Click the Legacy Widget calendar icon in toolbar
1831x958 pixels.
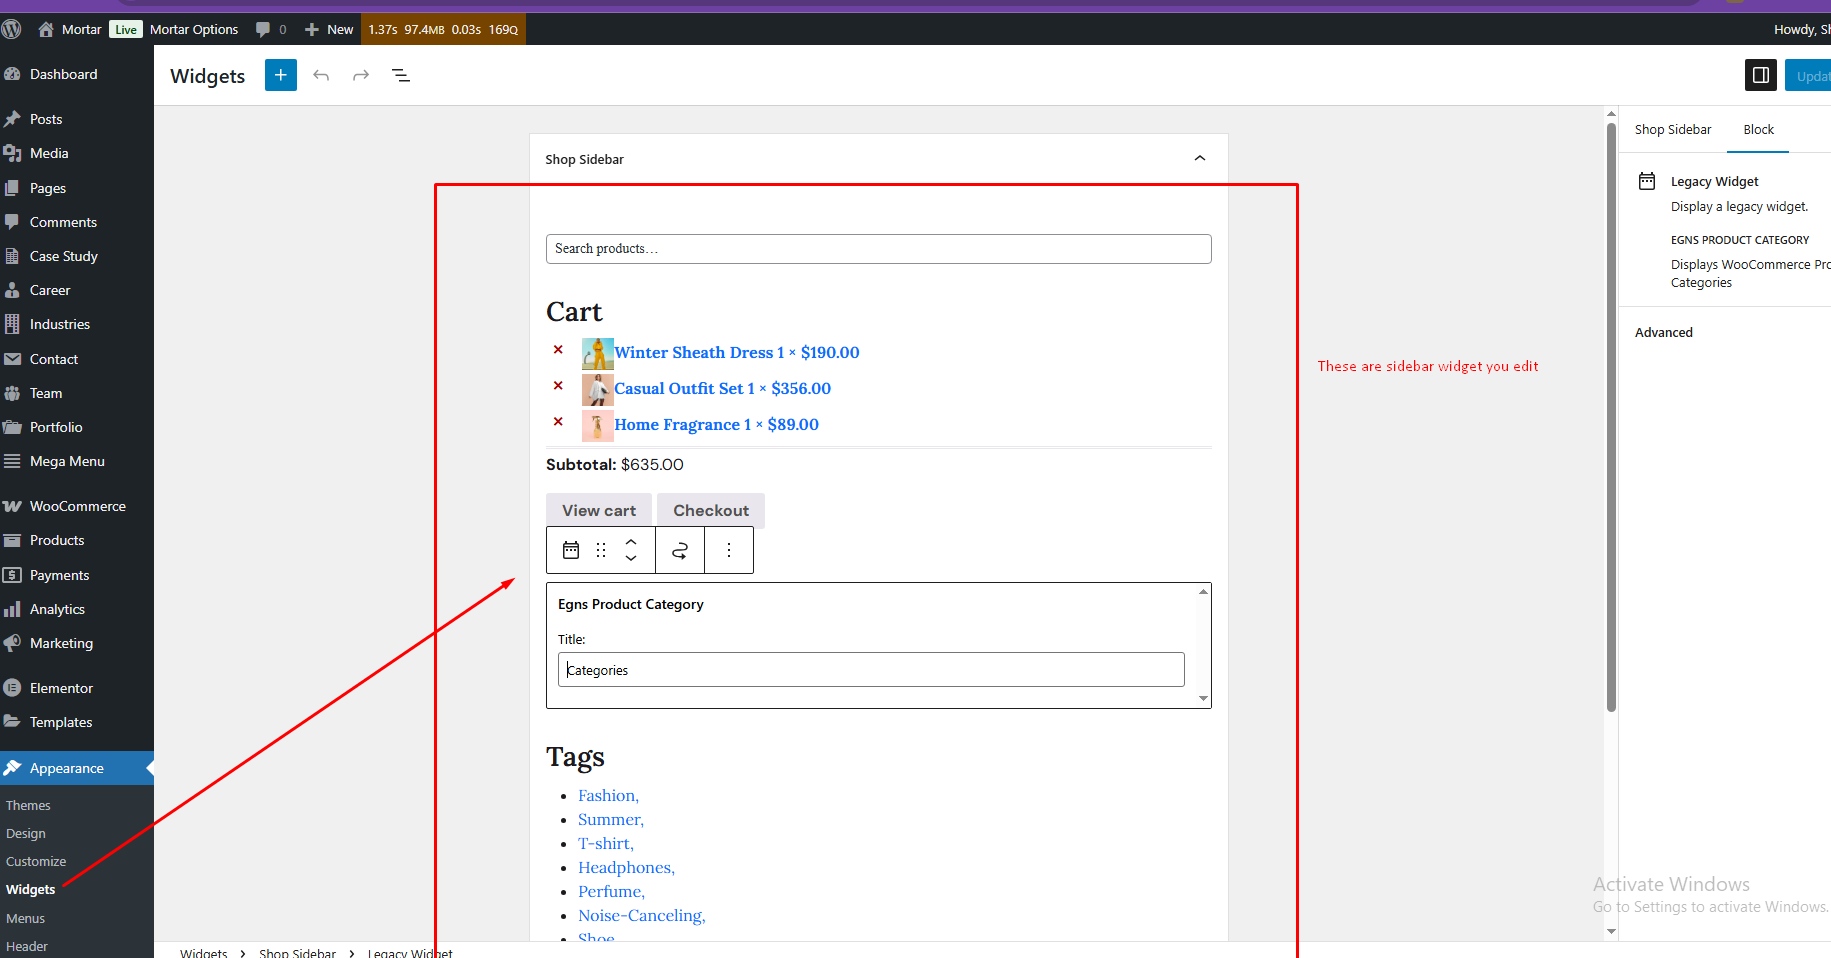[x=571, y=550]
